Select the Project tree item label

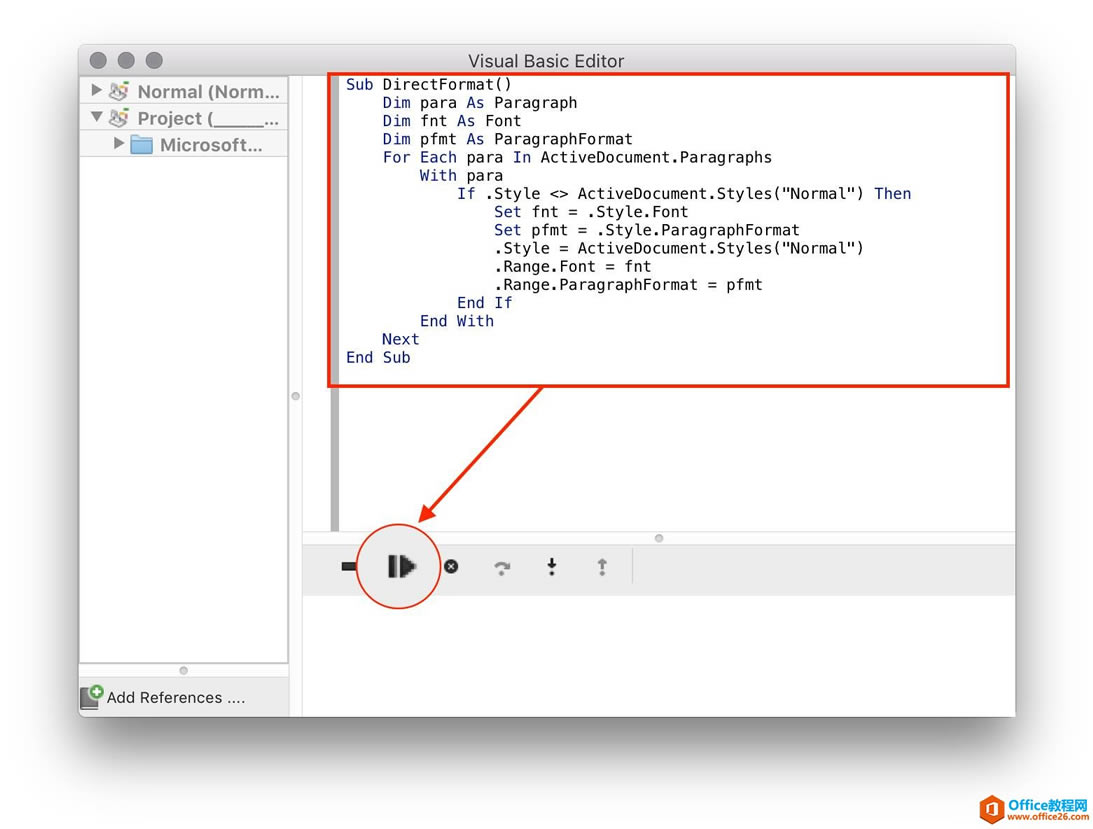coord(208,118)
